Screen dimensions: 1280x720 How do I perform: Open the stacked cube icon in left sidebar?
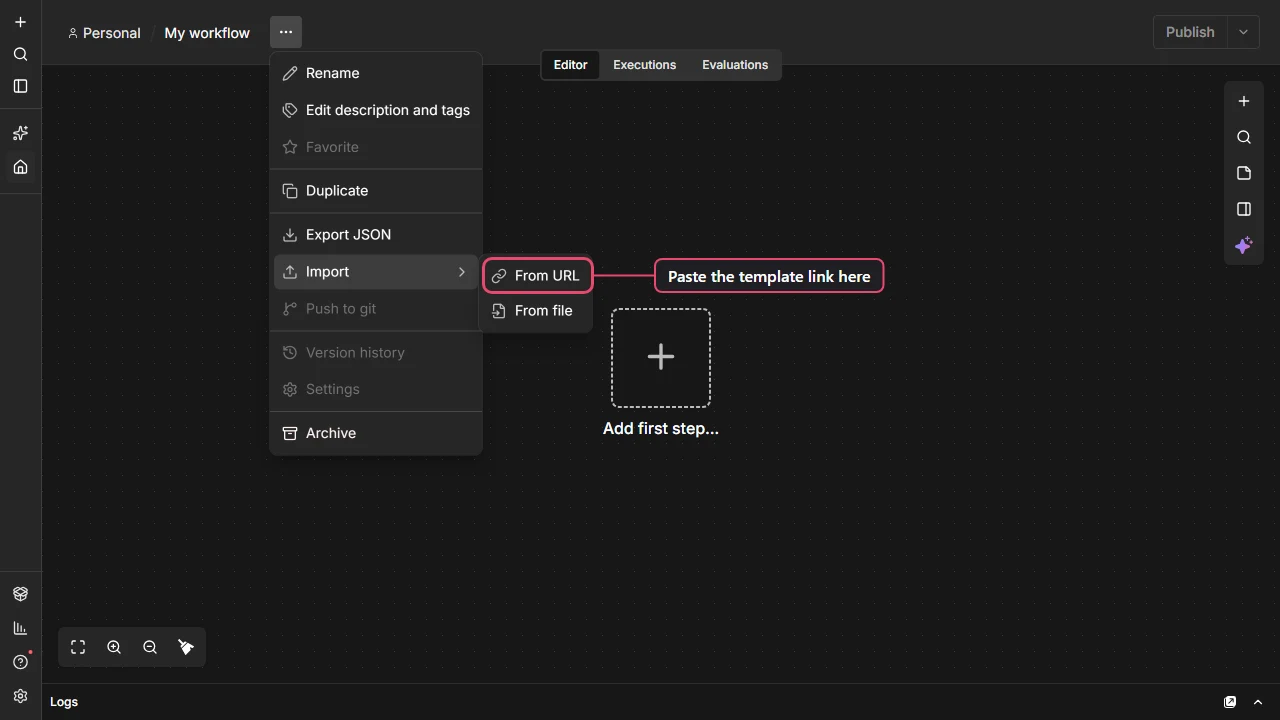coord(20,594)
